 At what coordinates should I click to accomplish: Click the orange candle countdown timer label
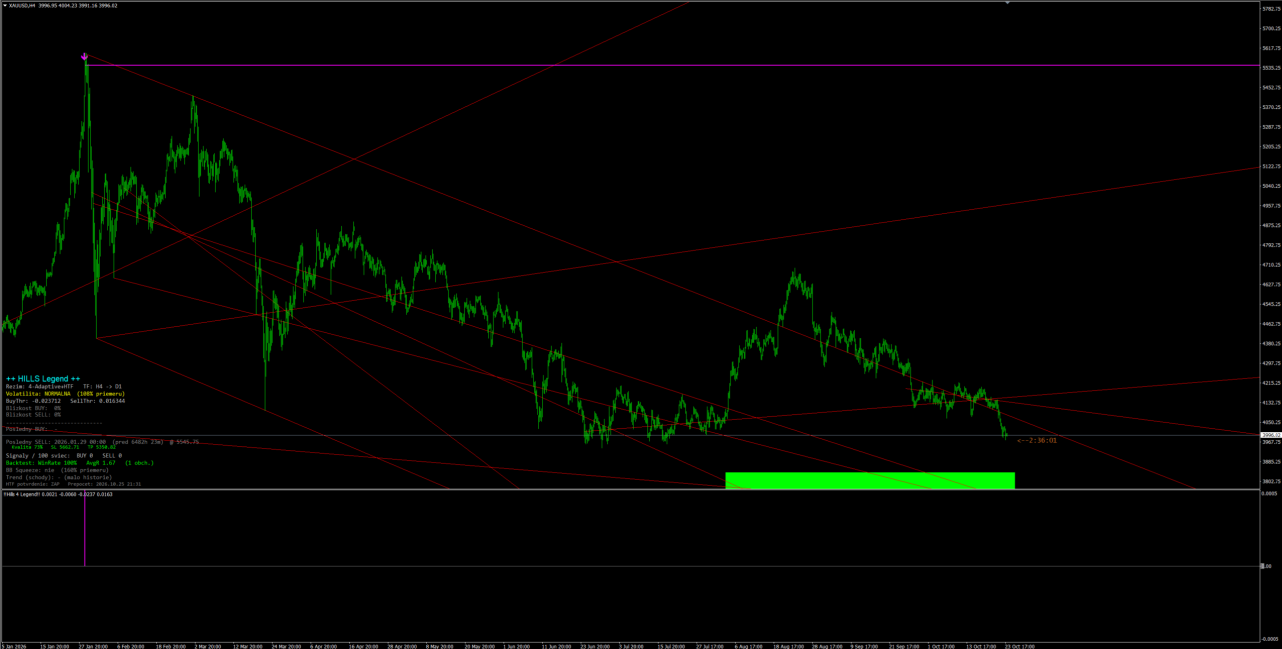click(x=1037, y=440)
